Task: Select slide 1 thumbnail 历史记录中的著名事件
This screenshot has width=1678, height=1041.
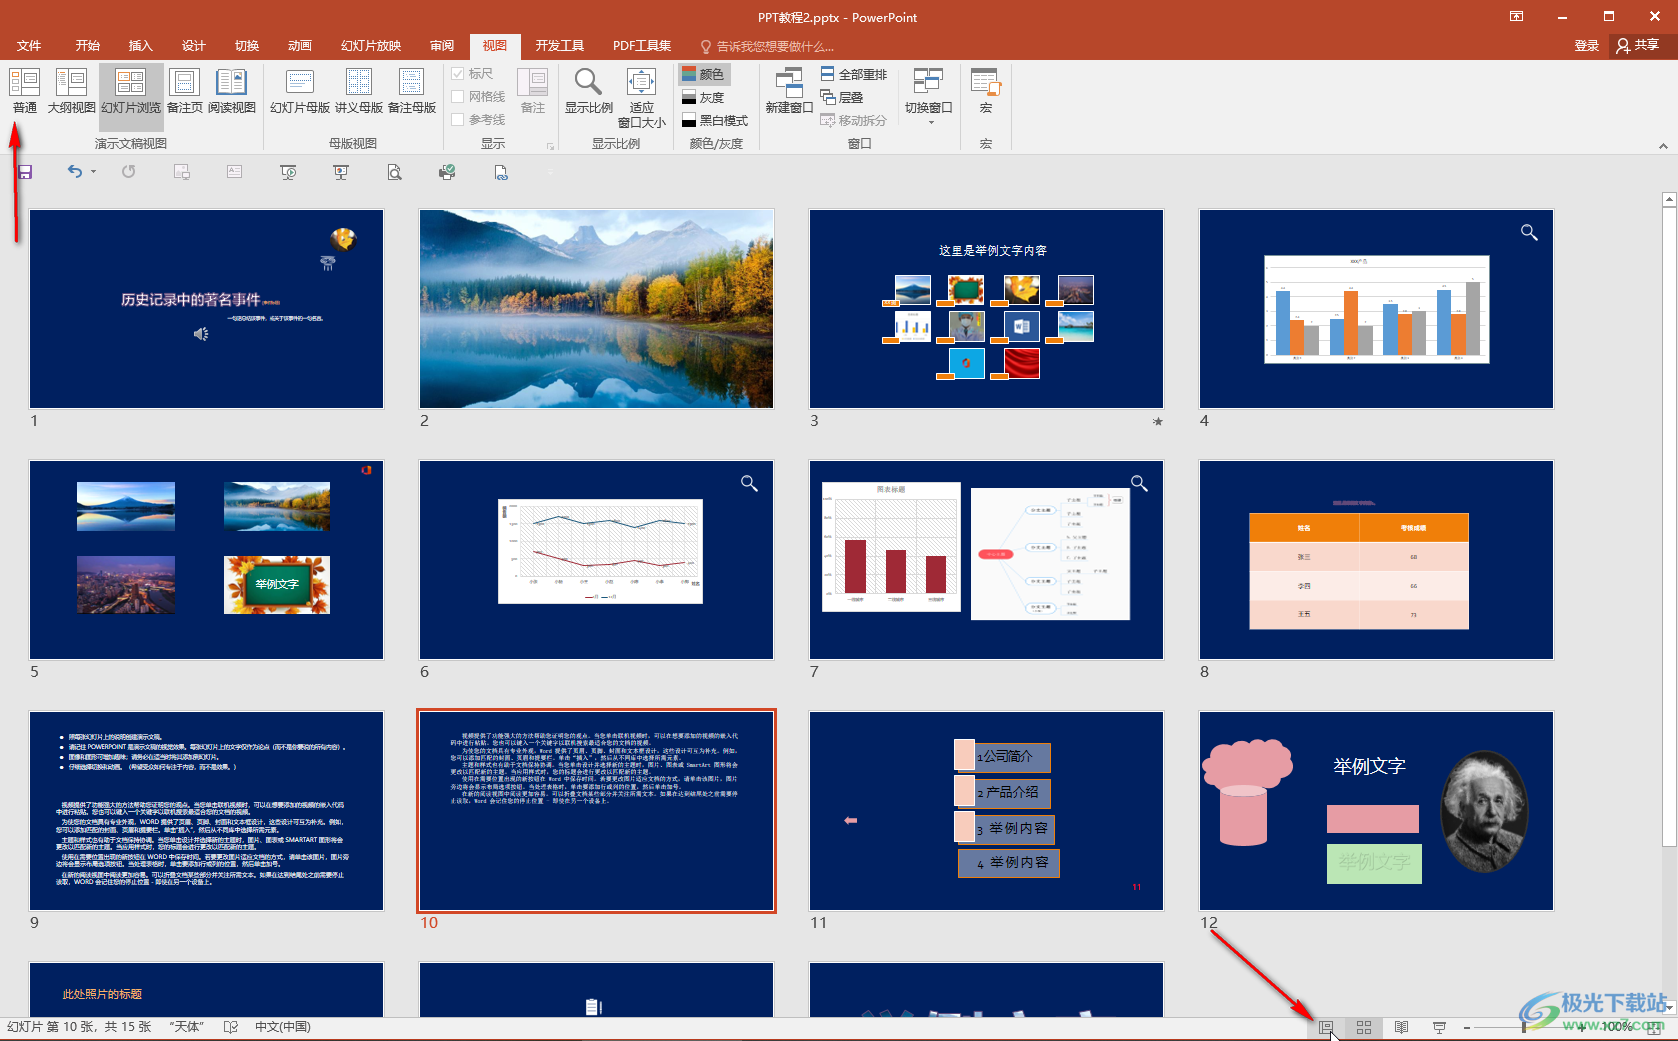Action: coord(207,309)
